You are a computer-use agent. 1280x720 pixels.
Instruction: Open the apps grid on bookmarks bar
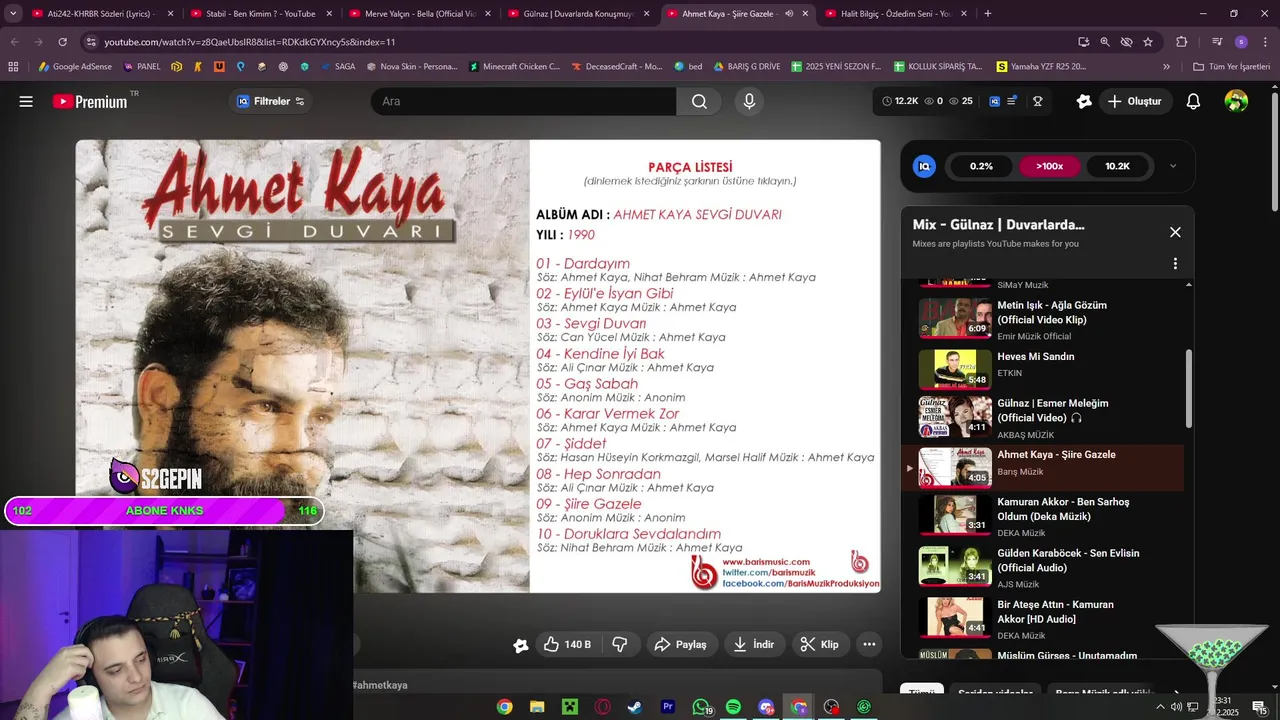coord(13,67)
